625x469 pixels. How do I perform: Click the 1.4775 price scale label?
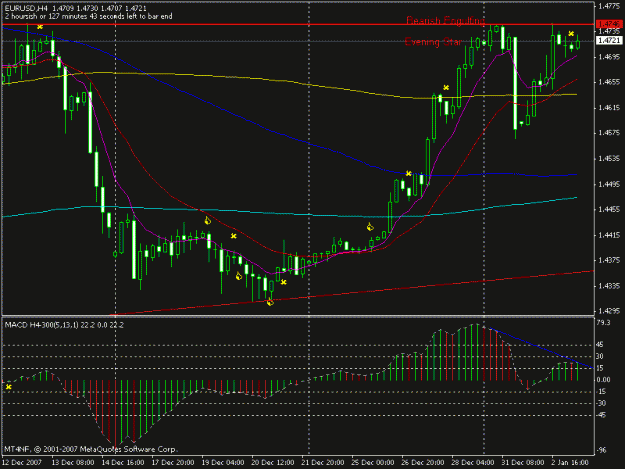pos(609,6)
